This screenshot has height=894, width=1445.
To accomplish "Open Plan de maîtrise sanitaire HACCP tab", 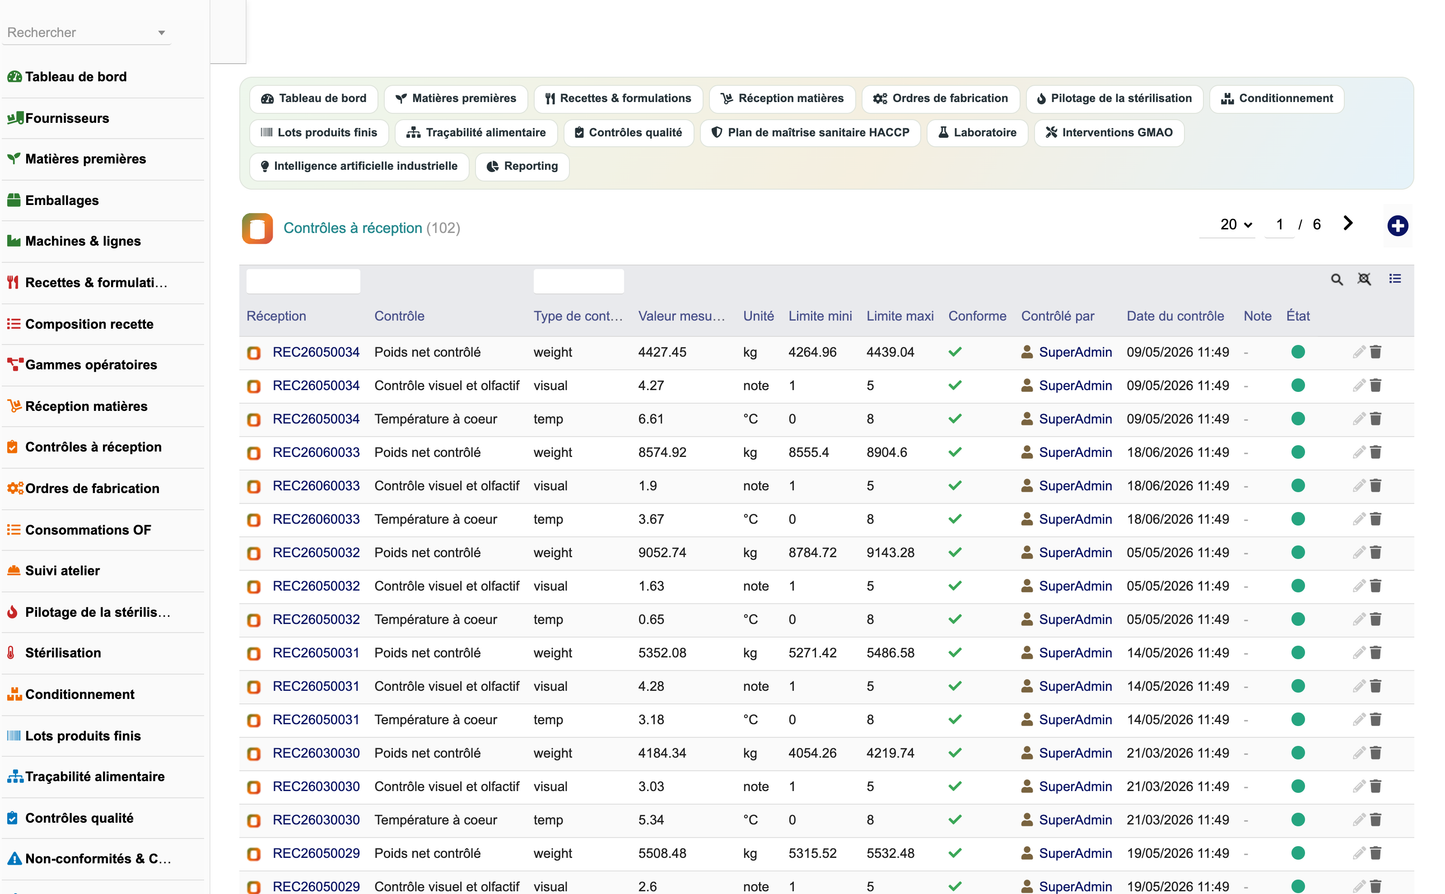I will coord(810,133).
